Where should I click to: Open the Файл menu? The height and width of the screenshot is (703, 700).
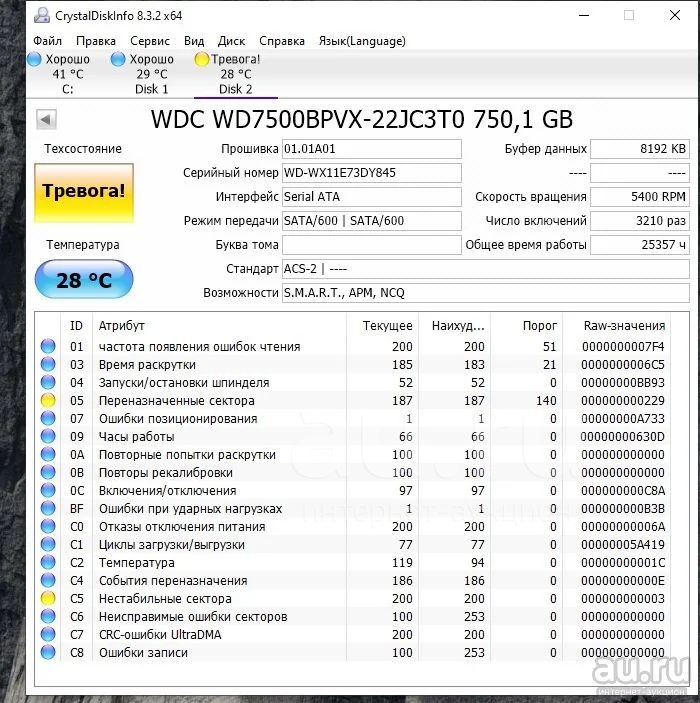47,41
